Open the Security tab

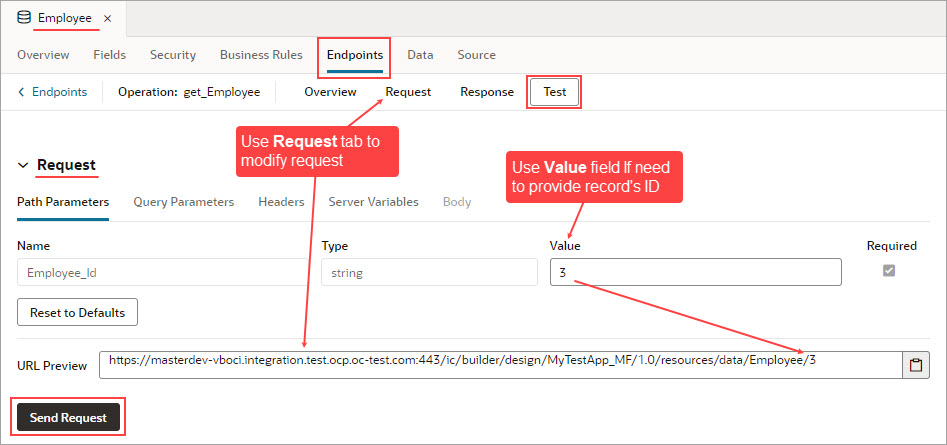(x=173, y=55)
